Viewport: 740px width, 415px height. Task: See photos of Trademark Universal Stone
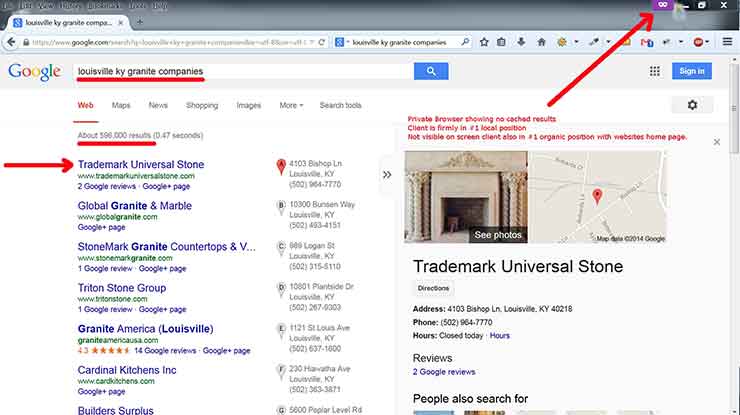point(498,235)
